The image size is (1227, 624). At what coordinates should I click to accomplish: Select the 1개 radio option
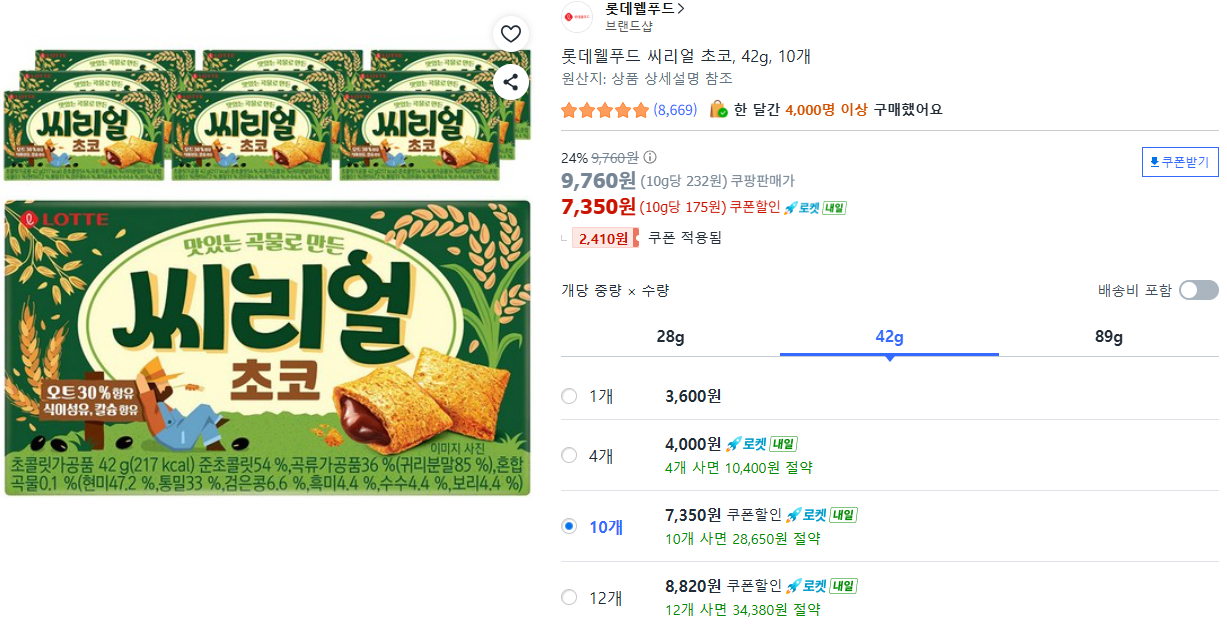569,396
